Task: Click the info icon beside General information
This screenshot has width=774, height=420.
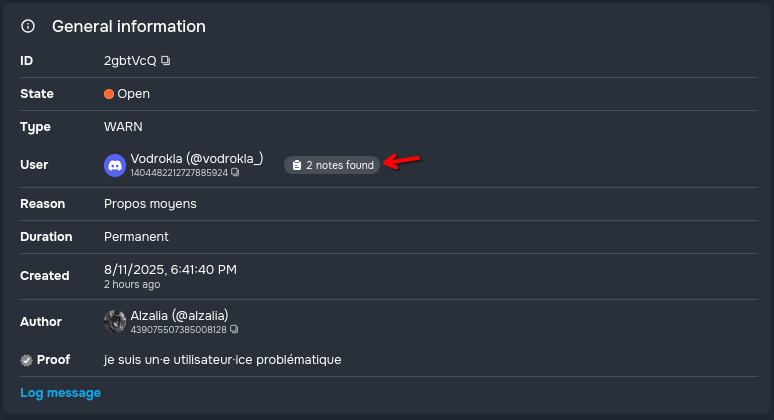Action: 28,27
